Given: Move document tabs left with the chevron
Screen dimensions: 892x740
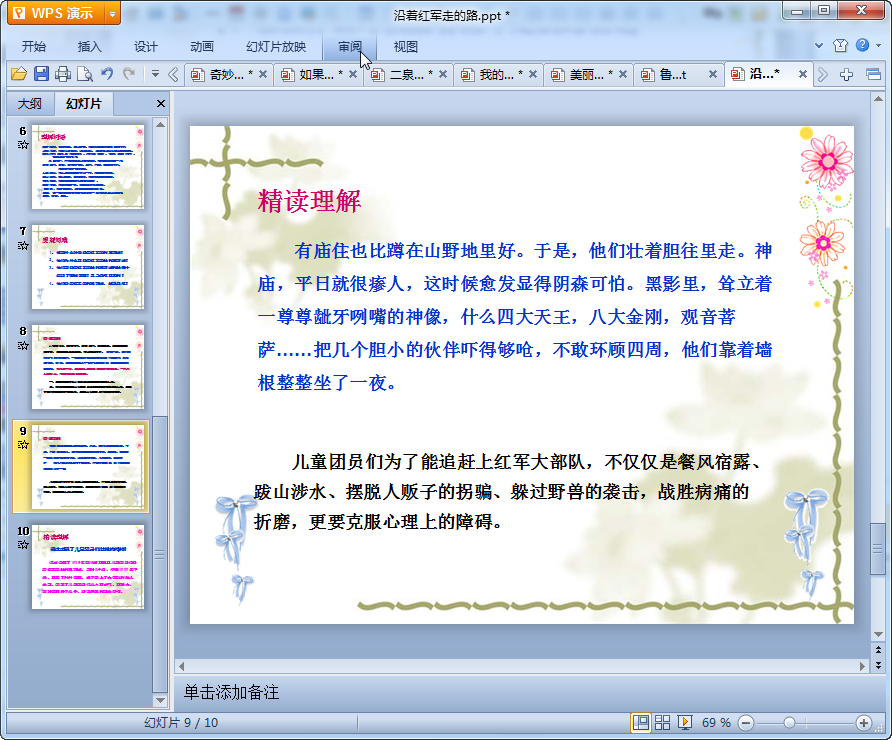Looking at the screenshot, I should [x=174, y=74].
